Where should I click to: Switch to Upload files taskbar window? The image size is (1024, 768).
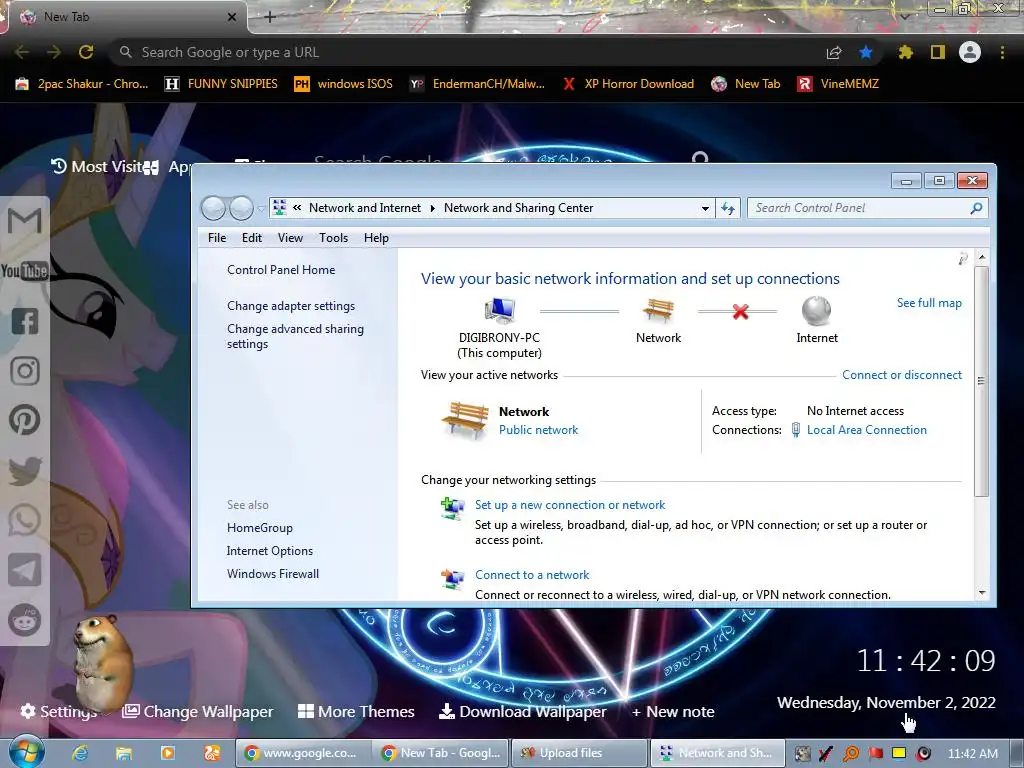click(579, 753)
